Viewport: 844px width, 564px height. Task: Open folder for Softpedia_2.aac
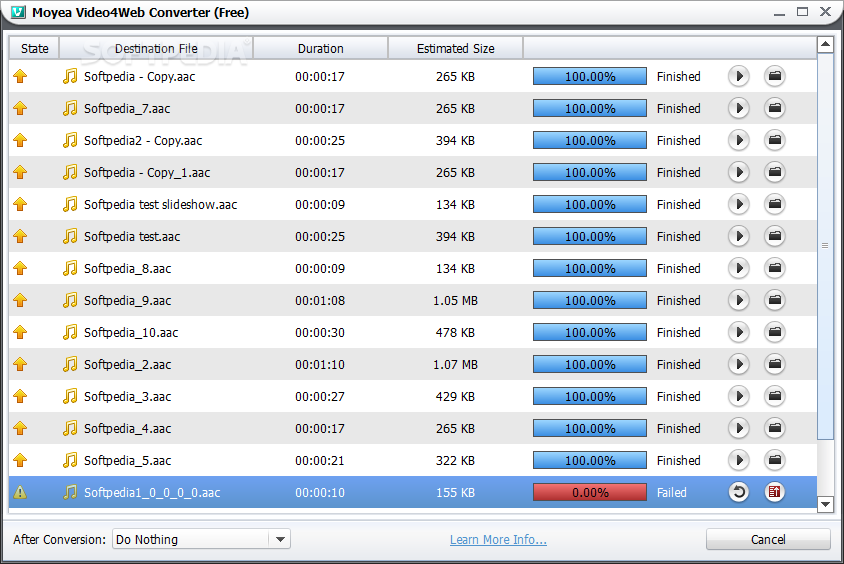[x=775, y=364]
